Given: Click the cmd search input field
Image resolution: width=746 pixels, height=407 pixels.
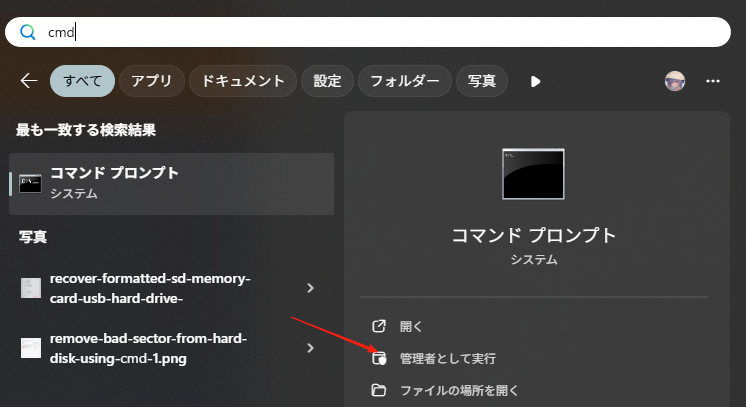Looking at the screenshot, I should point(367,32).
